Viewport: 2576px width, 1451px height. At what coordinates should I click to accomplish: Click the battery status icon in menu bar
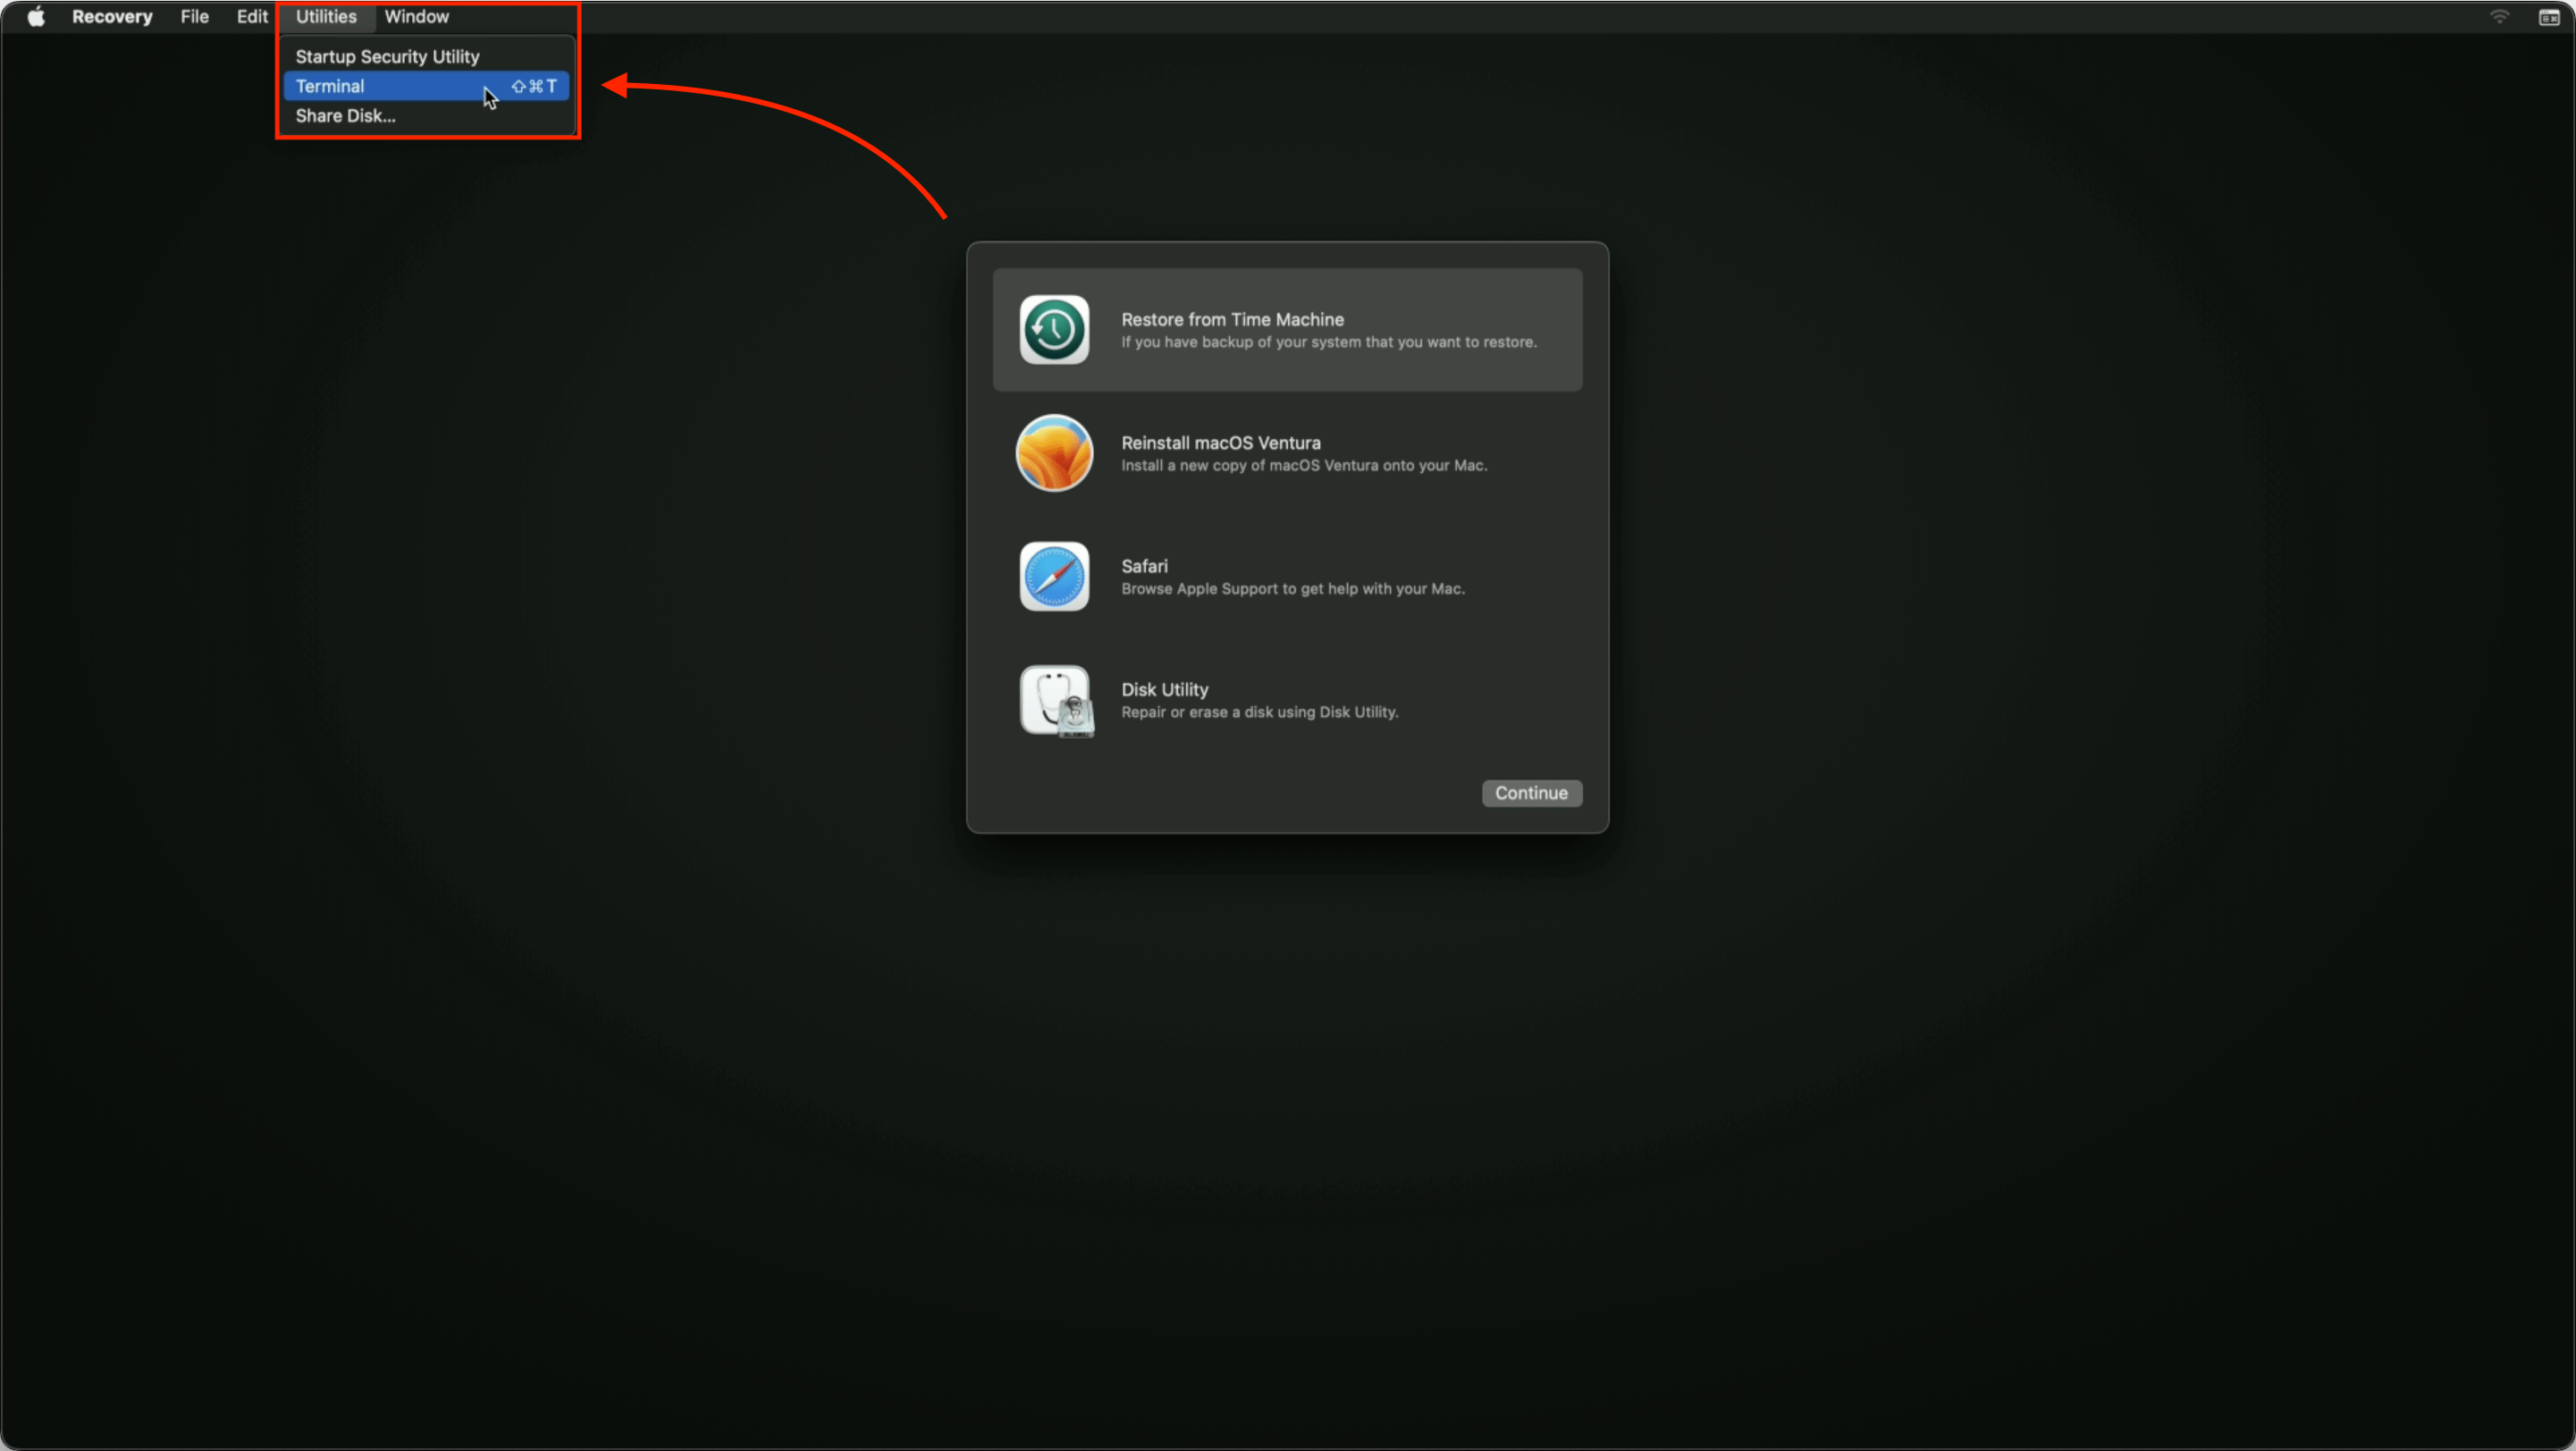2550,16
